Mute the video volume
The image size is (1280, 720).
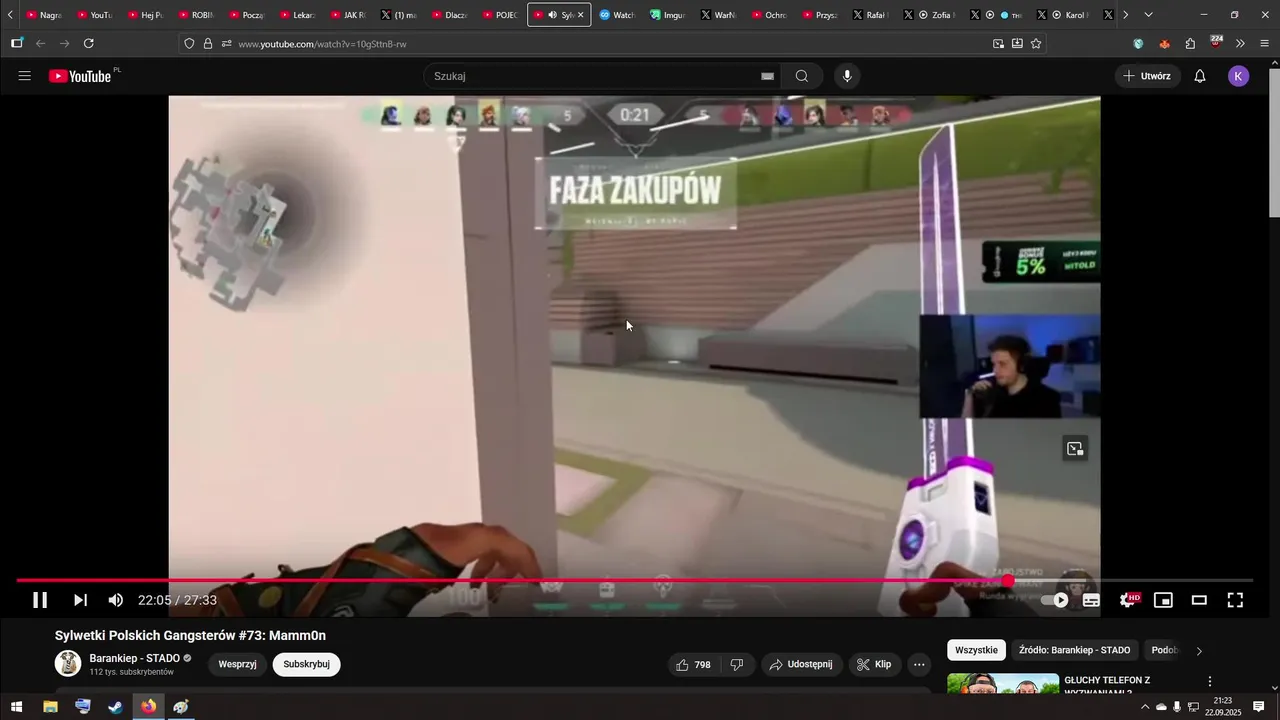click(116, 600)
